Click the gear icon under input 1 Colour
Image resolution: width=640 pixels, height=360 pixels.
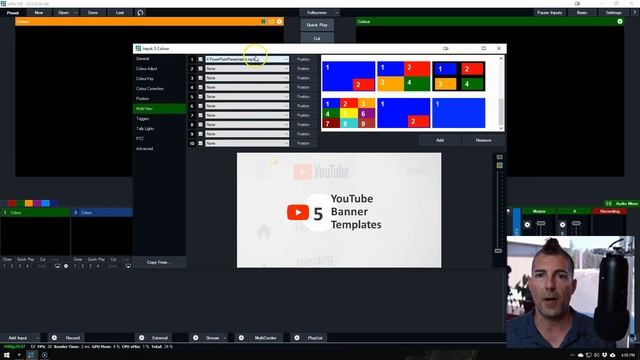66,266
